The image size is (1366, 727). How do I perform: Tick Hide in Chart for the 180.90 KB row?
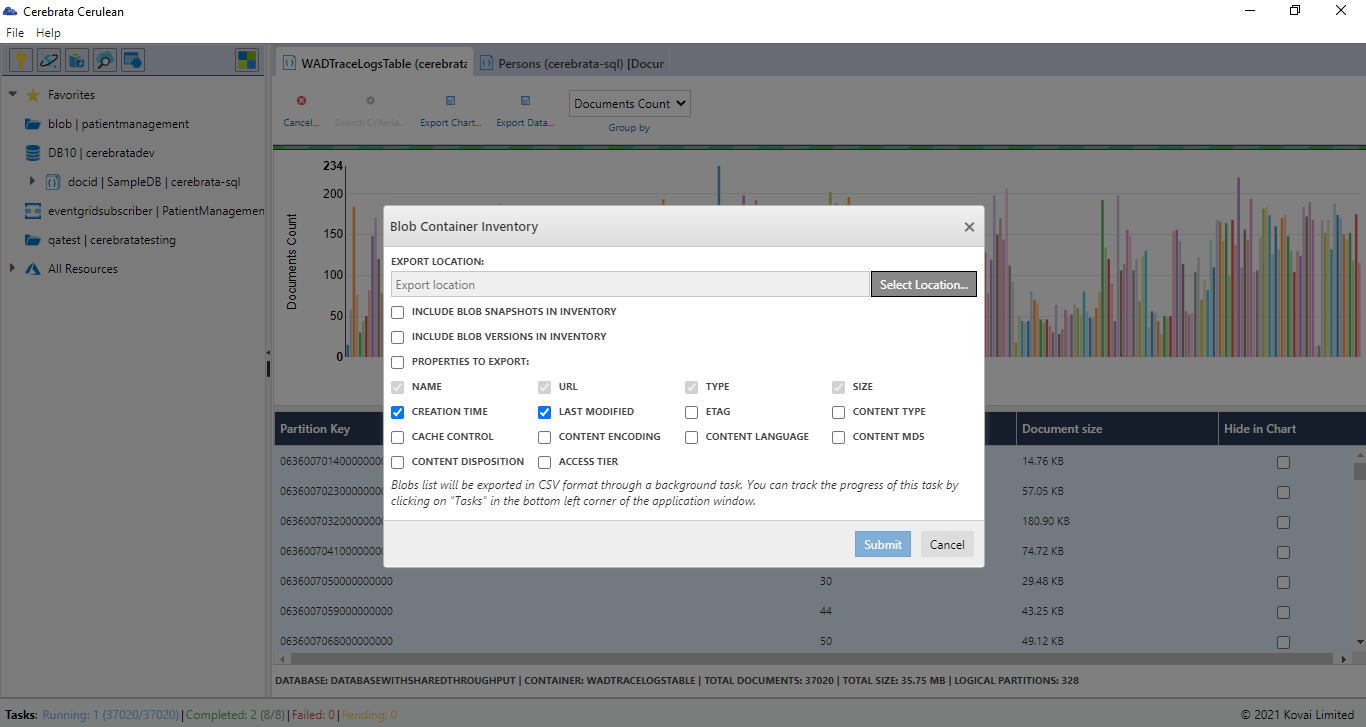[1283, 522]
